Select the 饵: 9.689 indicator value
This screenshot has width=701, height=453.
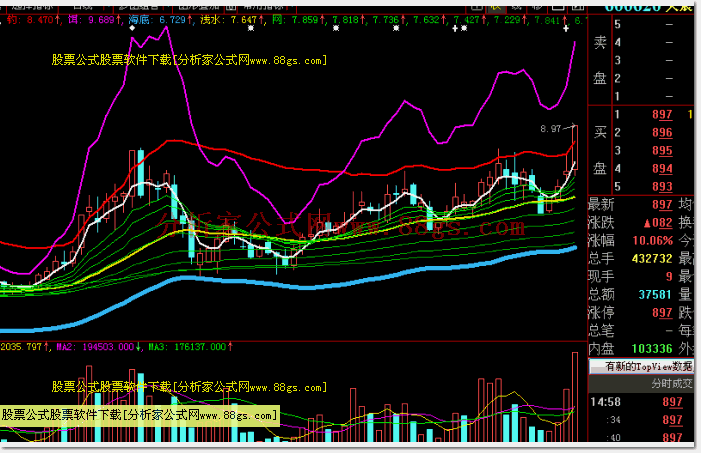coord(94,20)
